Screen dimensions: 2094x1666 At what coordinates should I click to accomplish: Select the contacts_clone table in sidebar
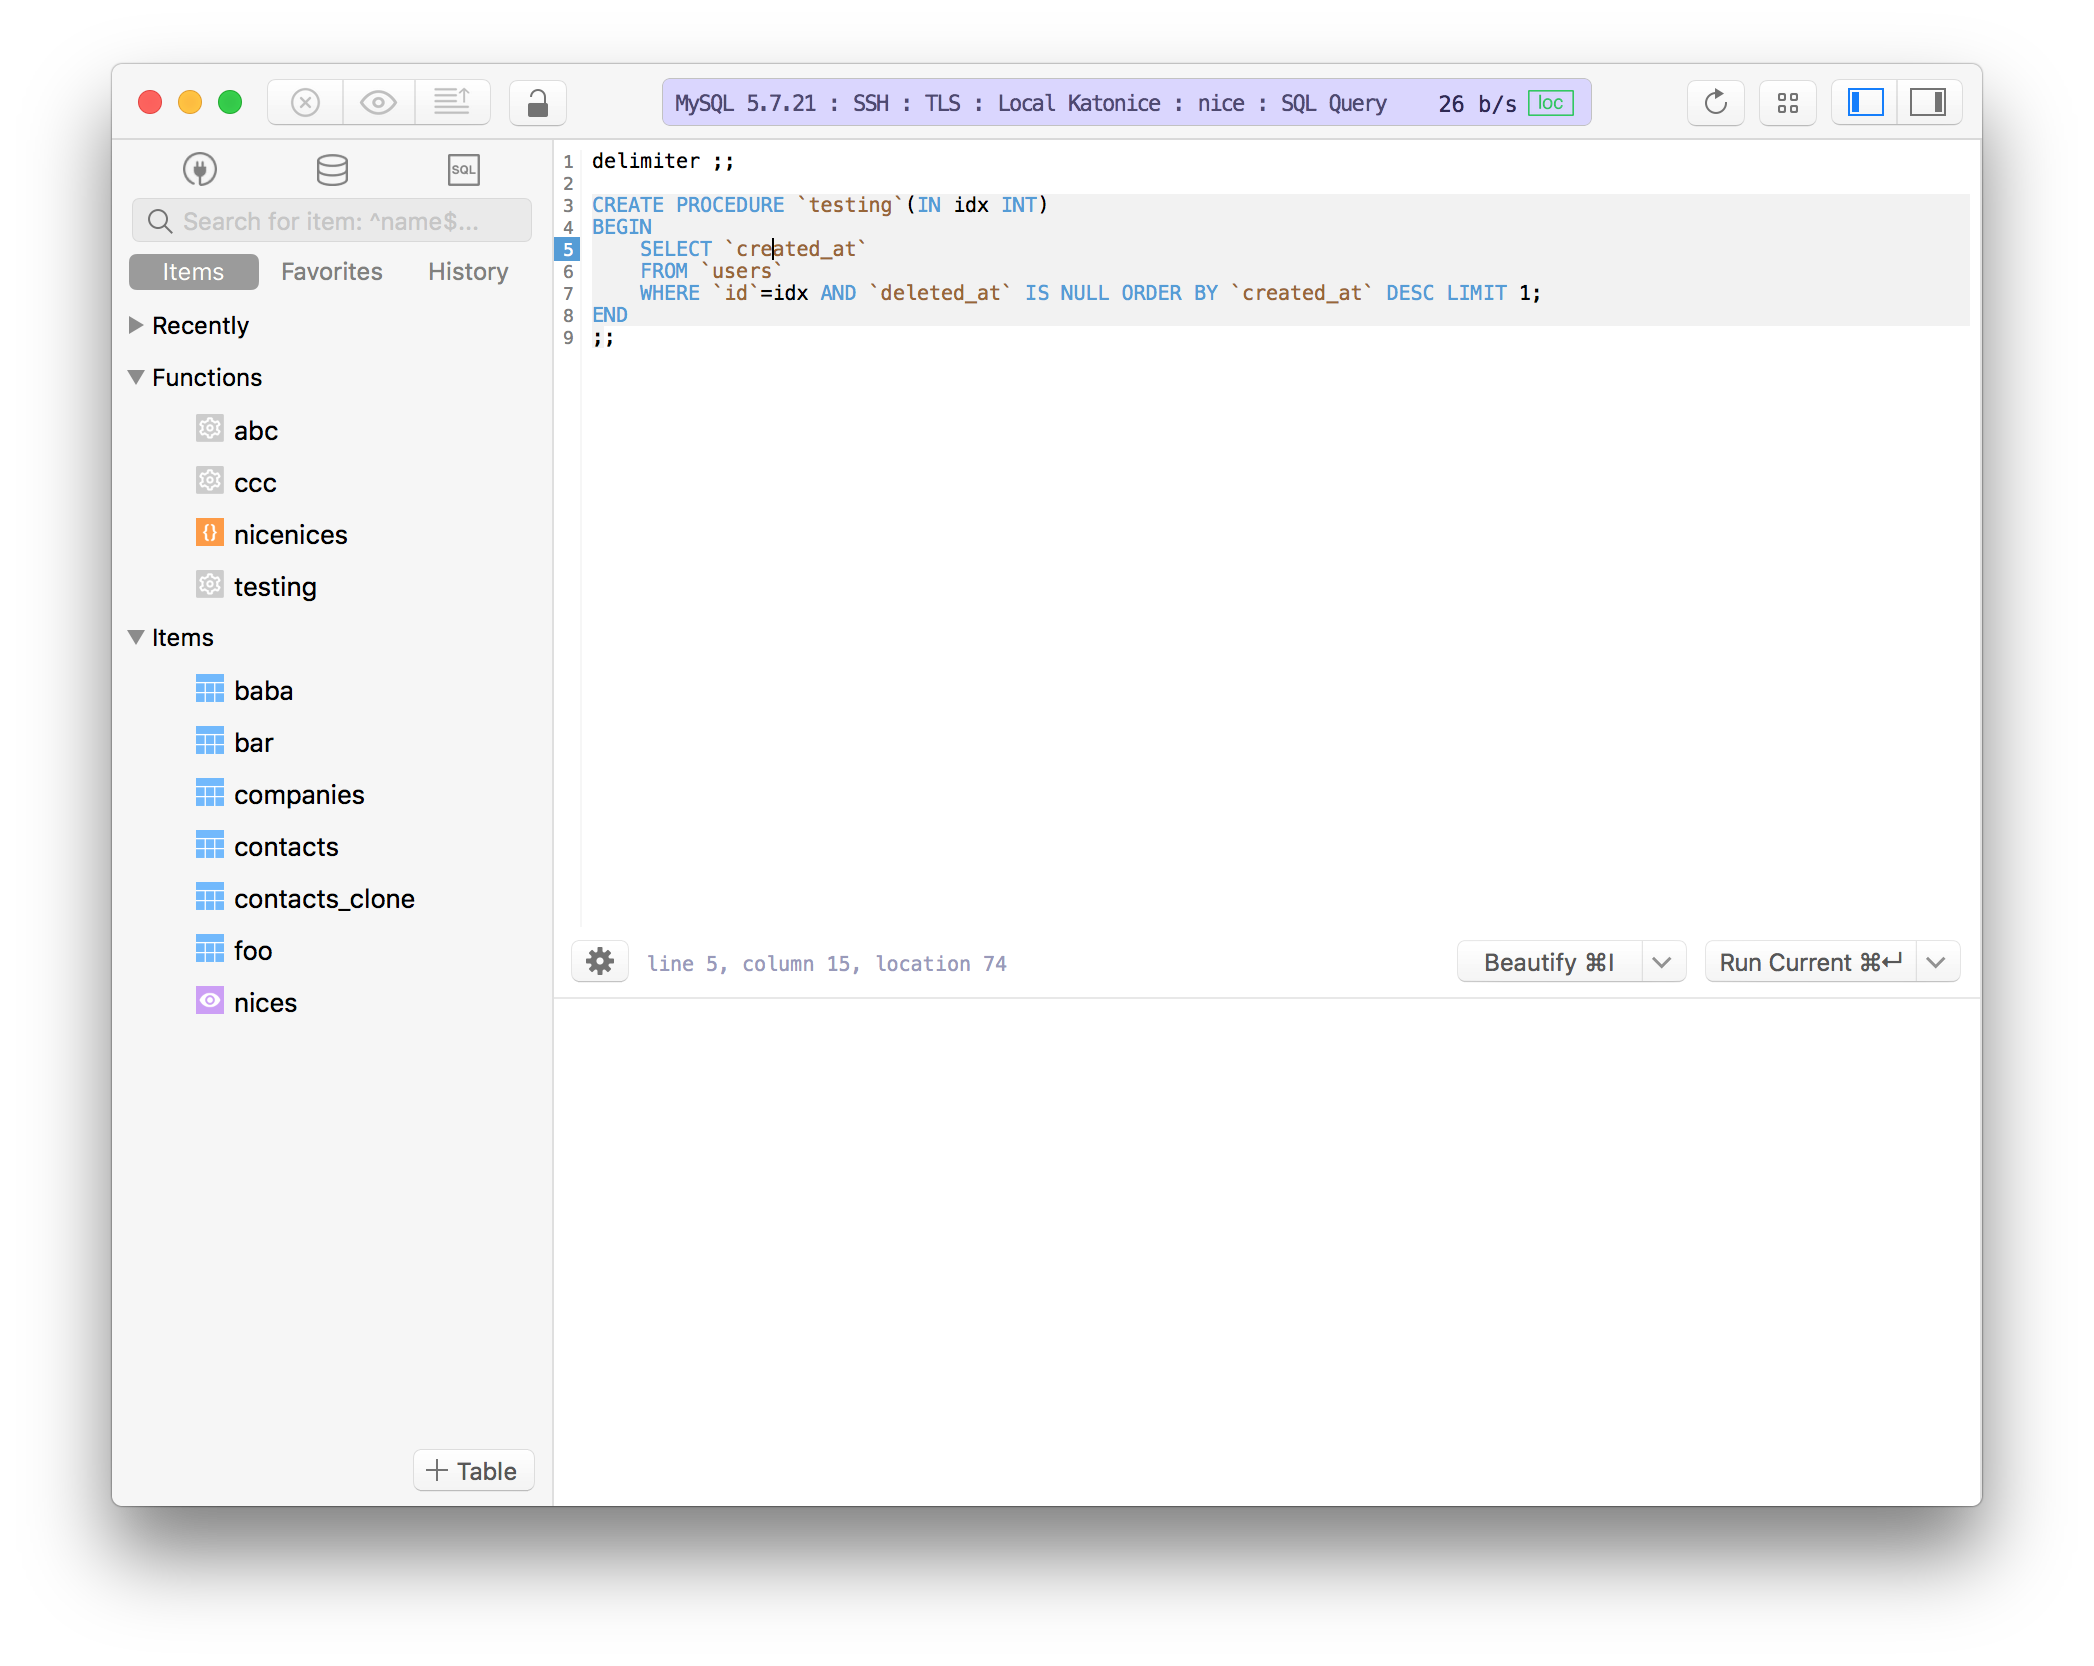(x=325, y=898)
